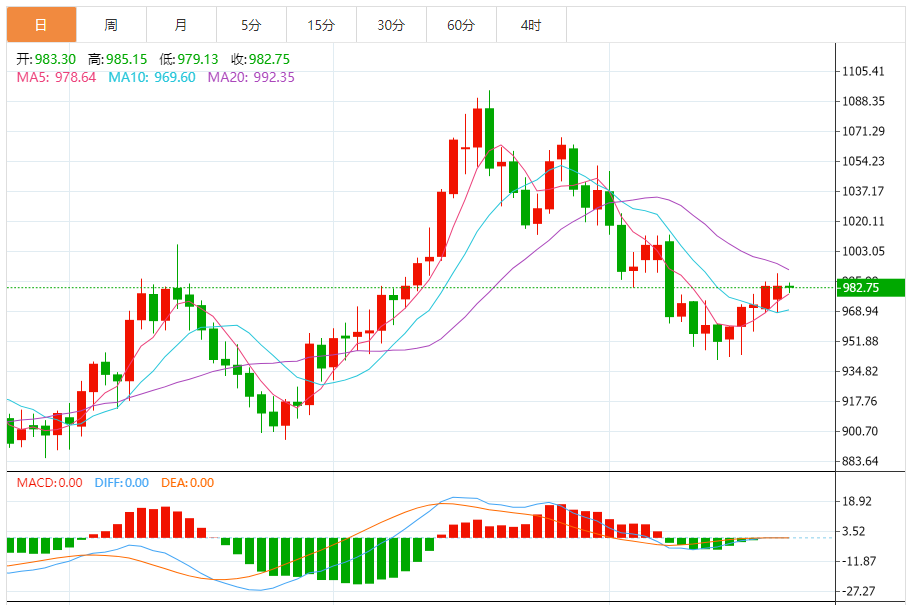Screen dimensions: 909x605
Task: Open the 60分 interval tab
Action: tap(461, 25)
